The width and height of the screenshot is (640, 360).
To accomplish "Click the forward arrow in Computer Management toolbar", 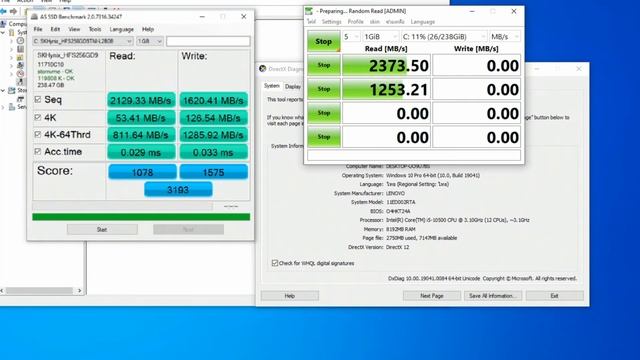I will coord(13,11).
